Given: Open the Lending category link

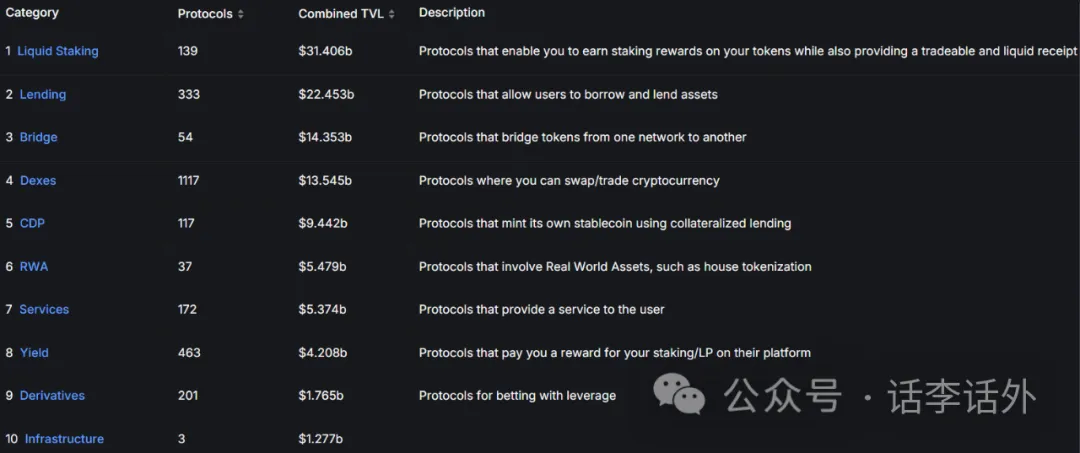Looking at the screenshot, I should tap(43, 94).
